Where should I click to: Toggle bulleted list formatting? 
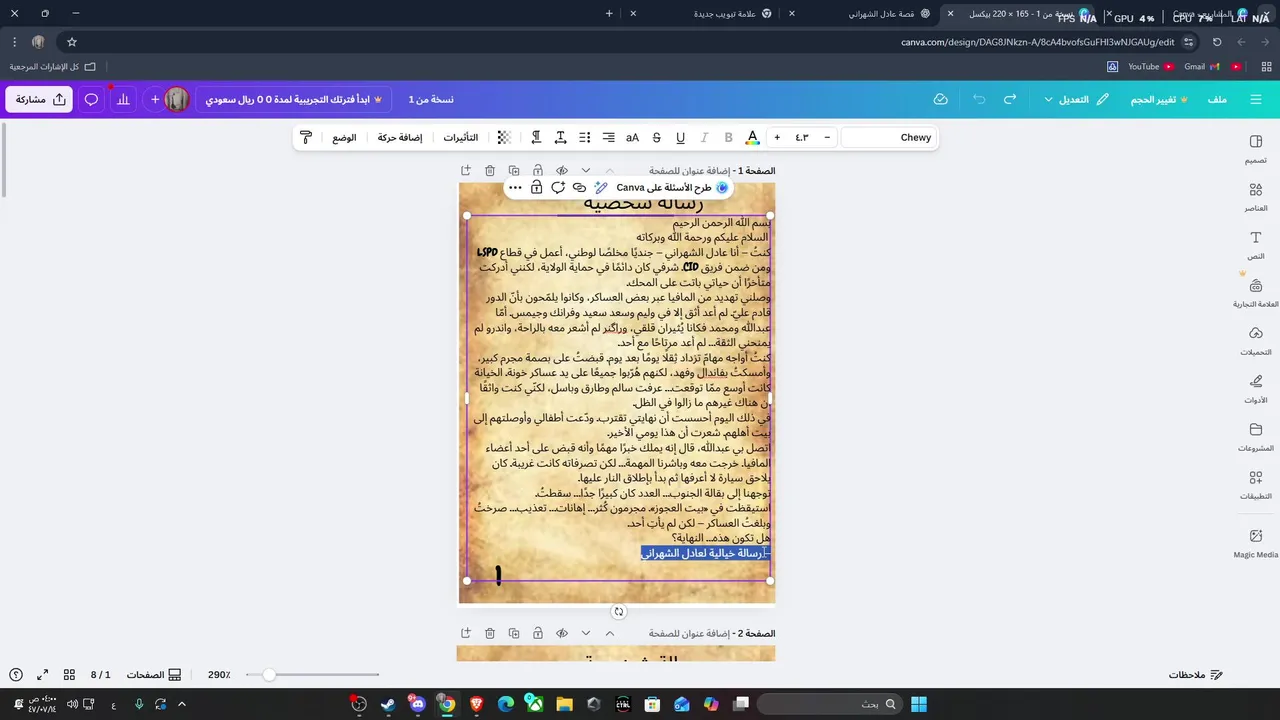tap(584, 137)
